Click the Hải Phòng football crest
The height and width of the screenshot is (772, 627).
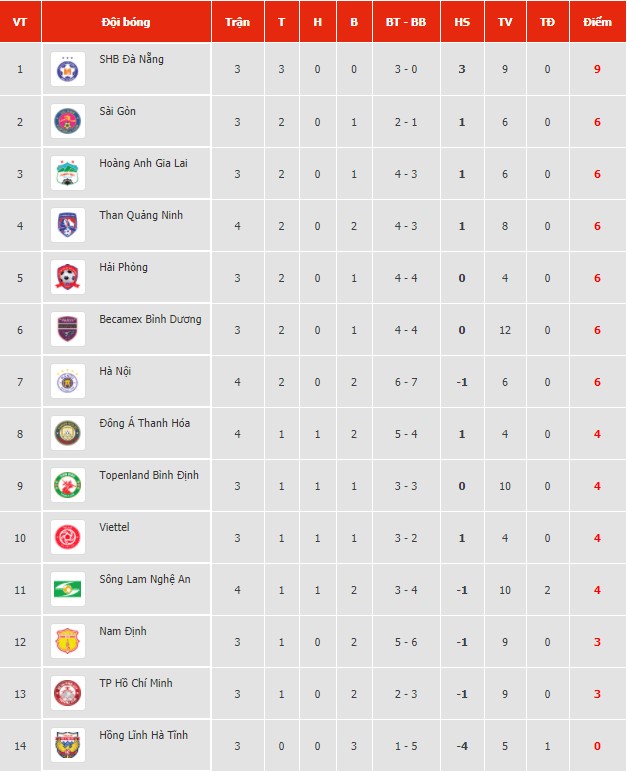click(x=68, y=277)
